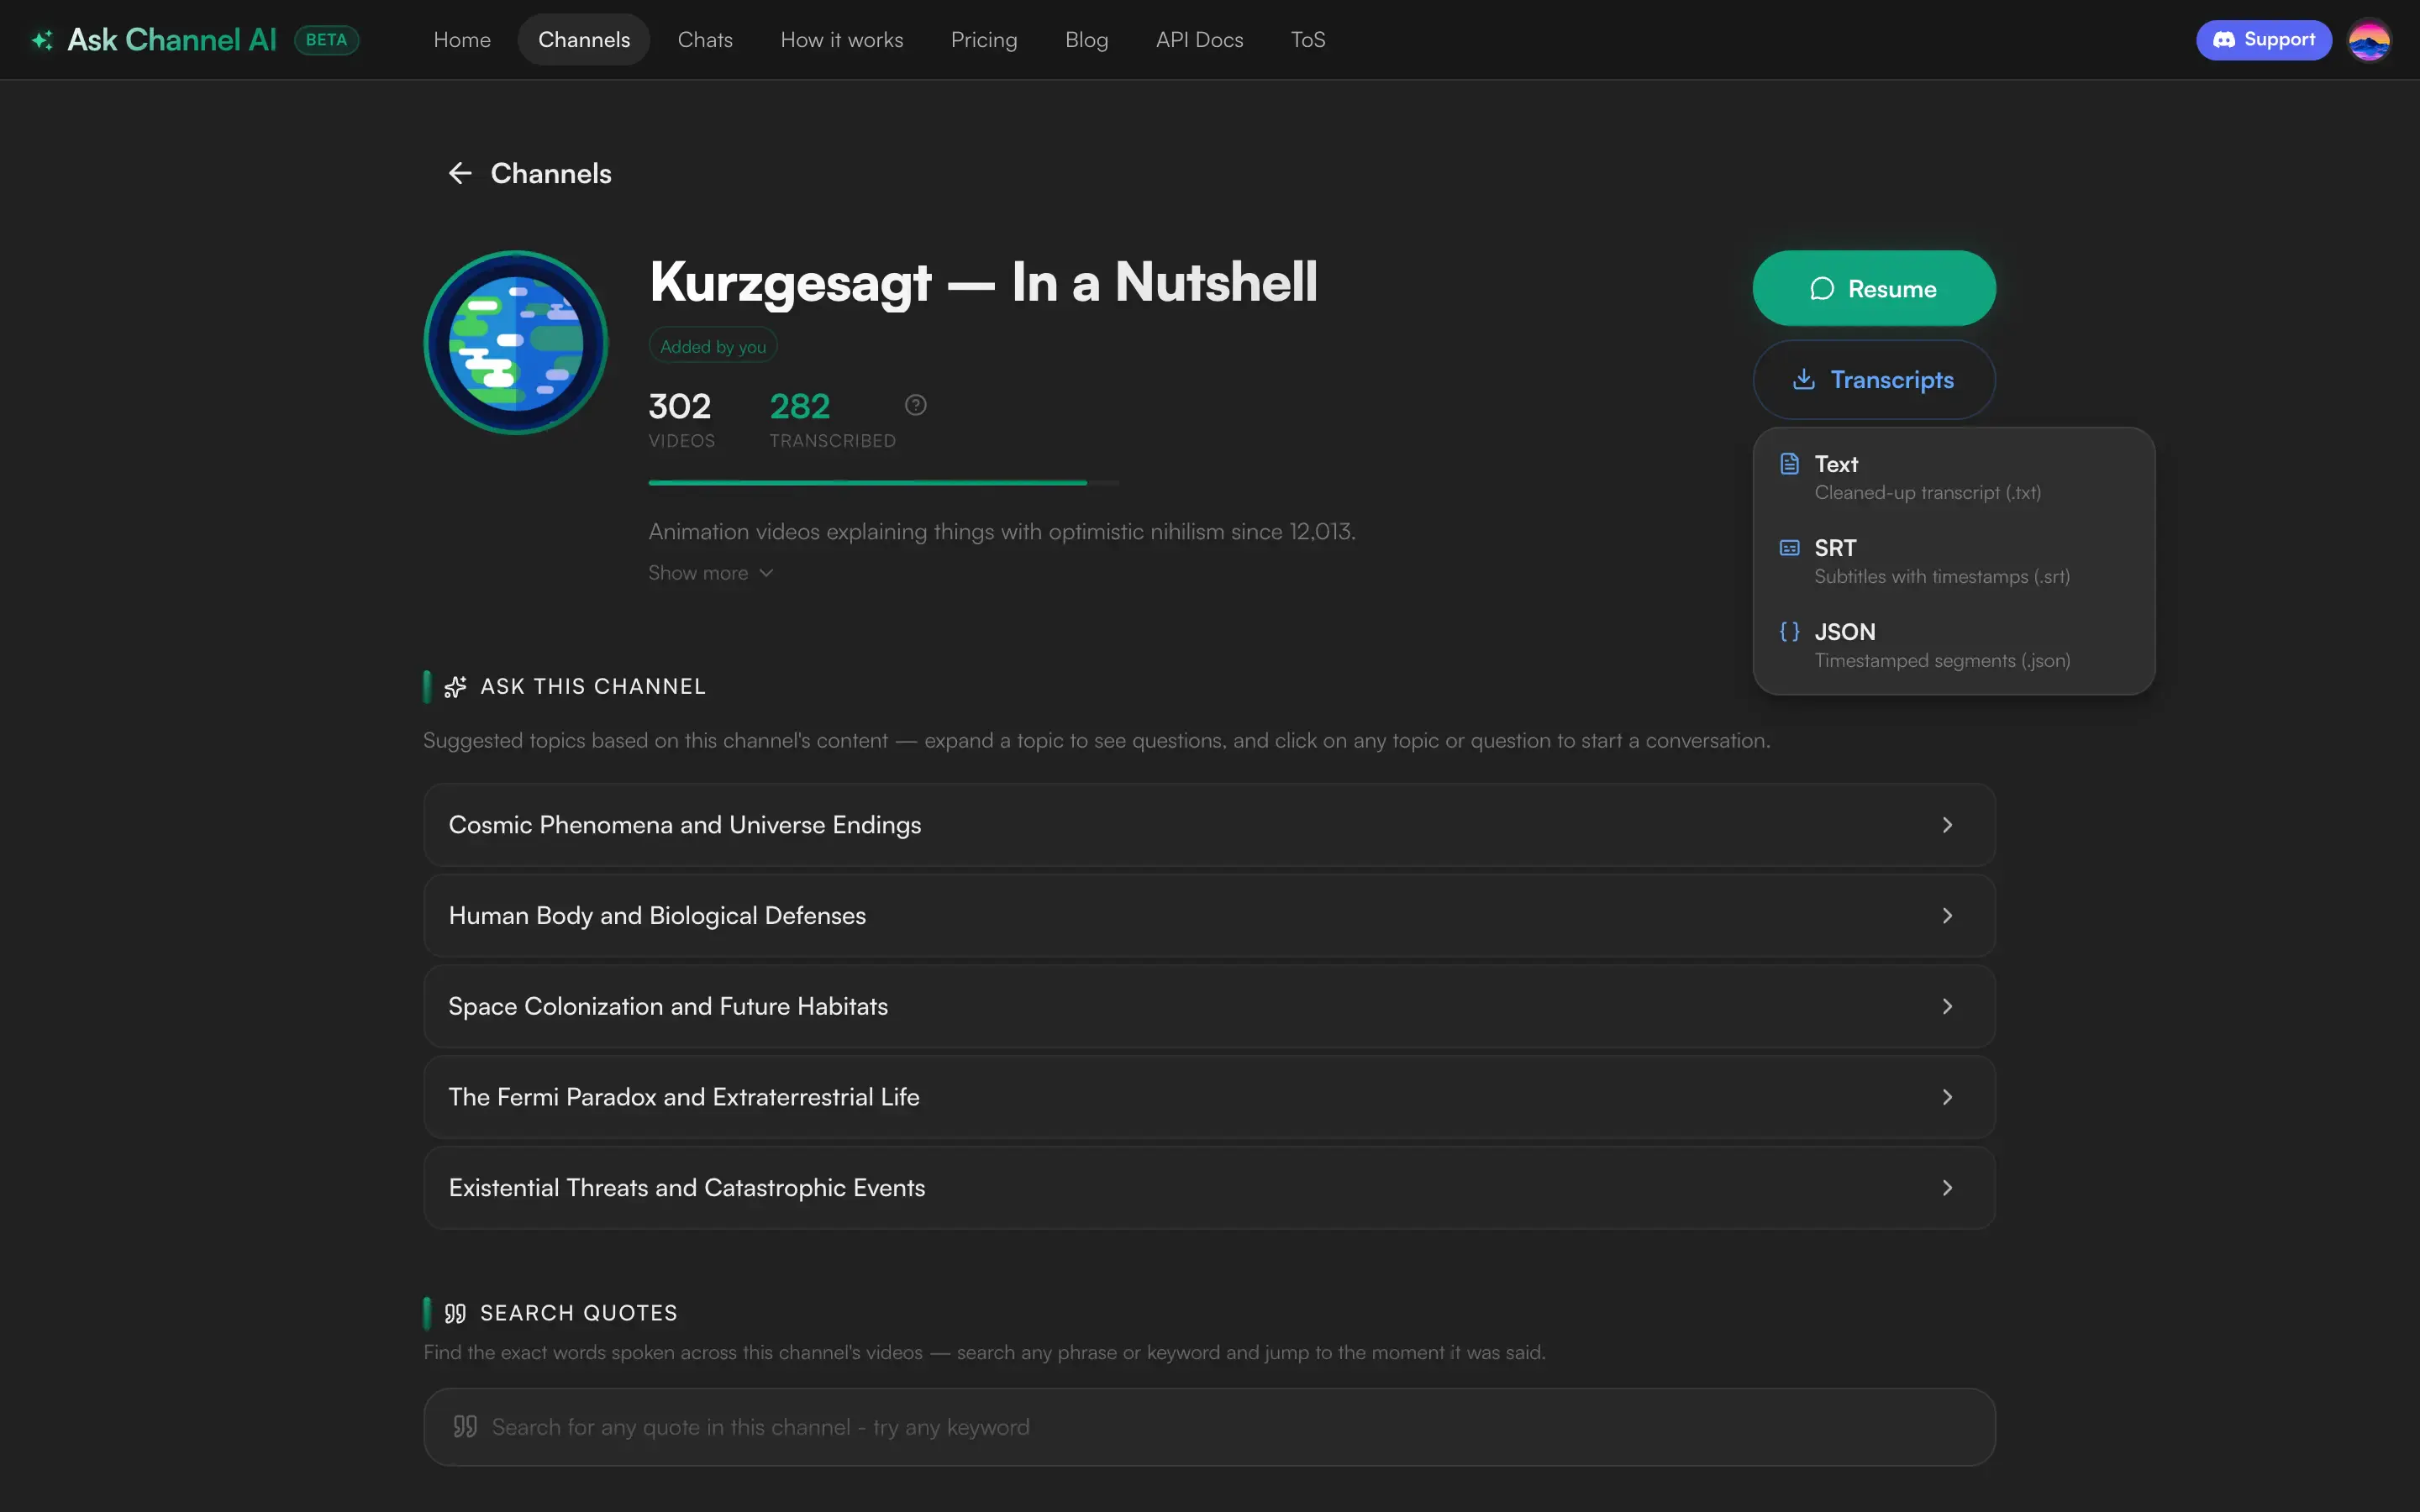Expand Existential Threats and Catastrophic Events topic
Image resolution: width=2420 pixels, height=1512 pixels.
[x=1209, y=1188]
